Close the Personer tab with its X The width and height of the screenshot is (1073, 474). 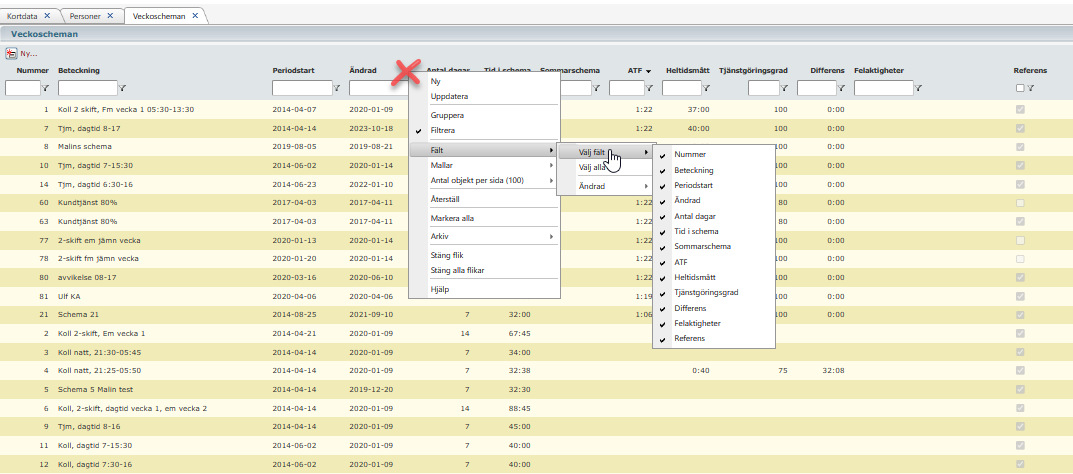110,15
